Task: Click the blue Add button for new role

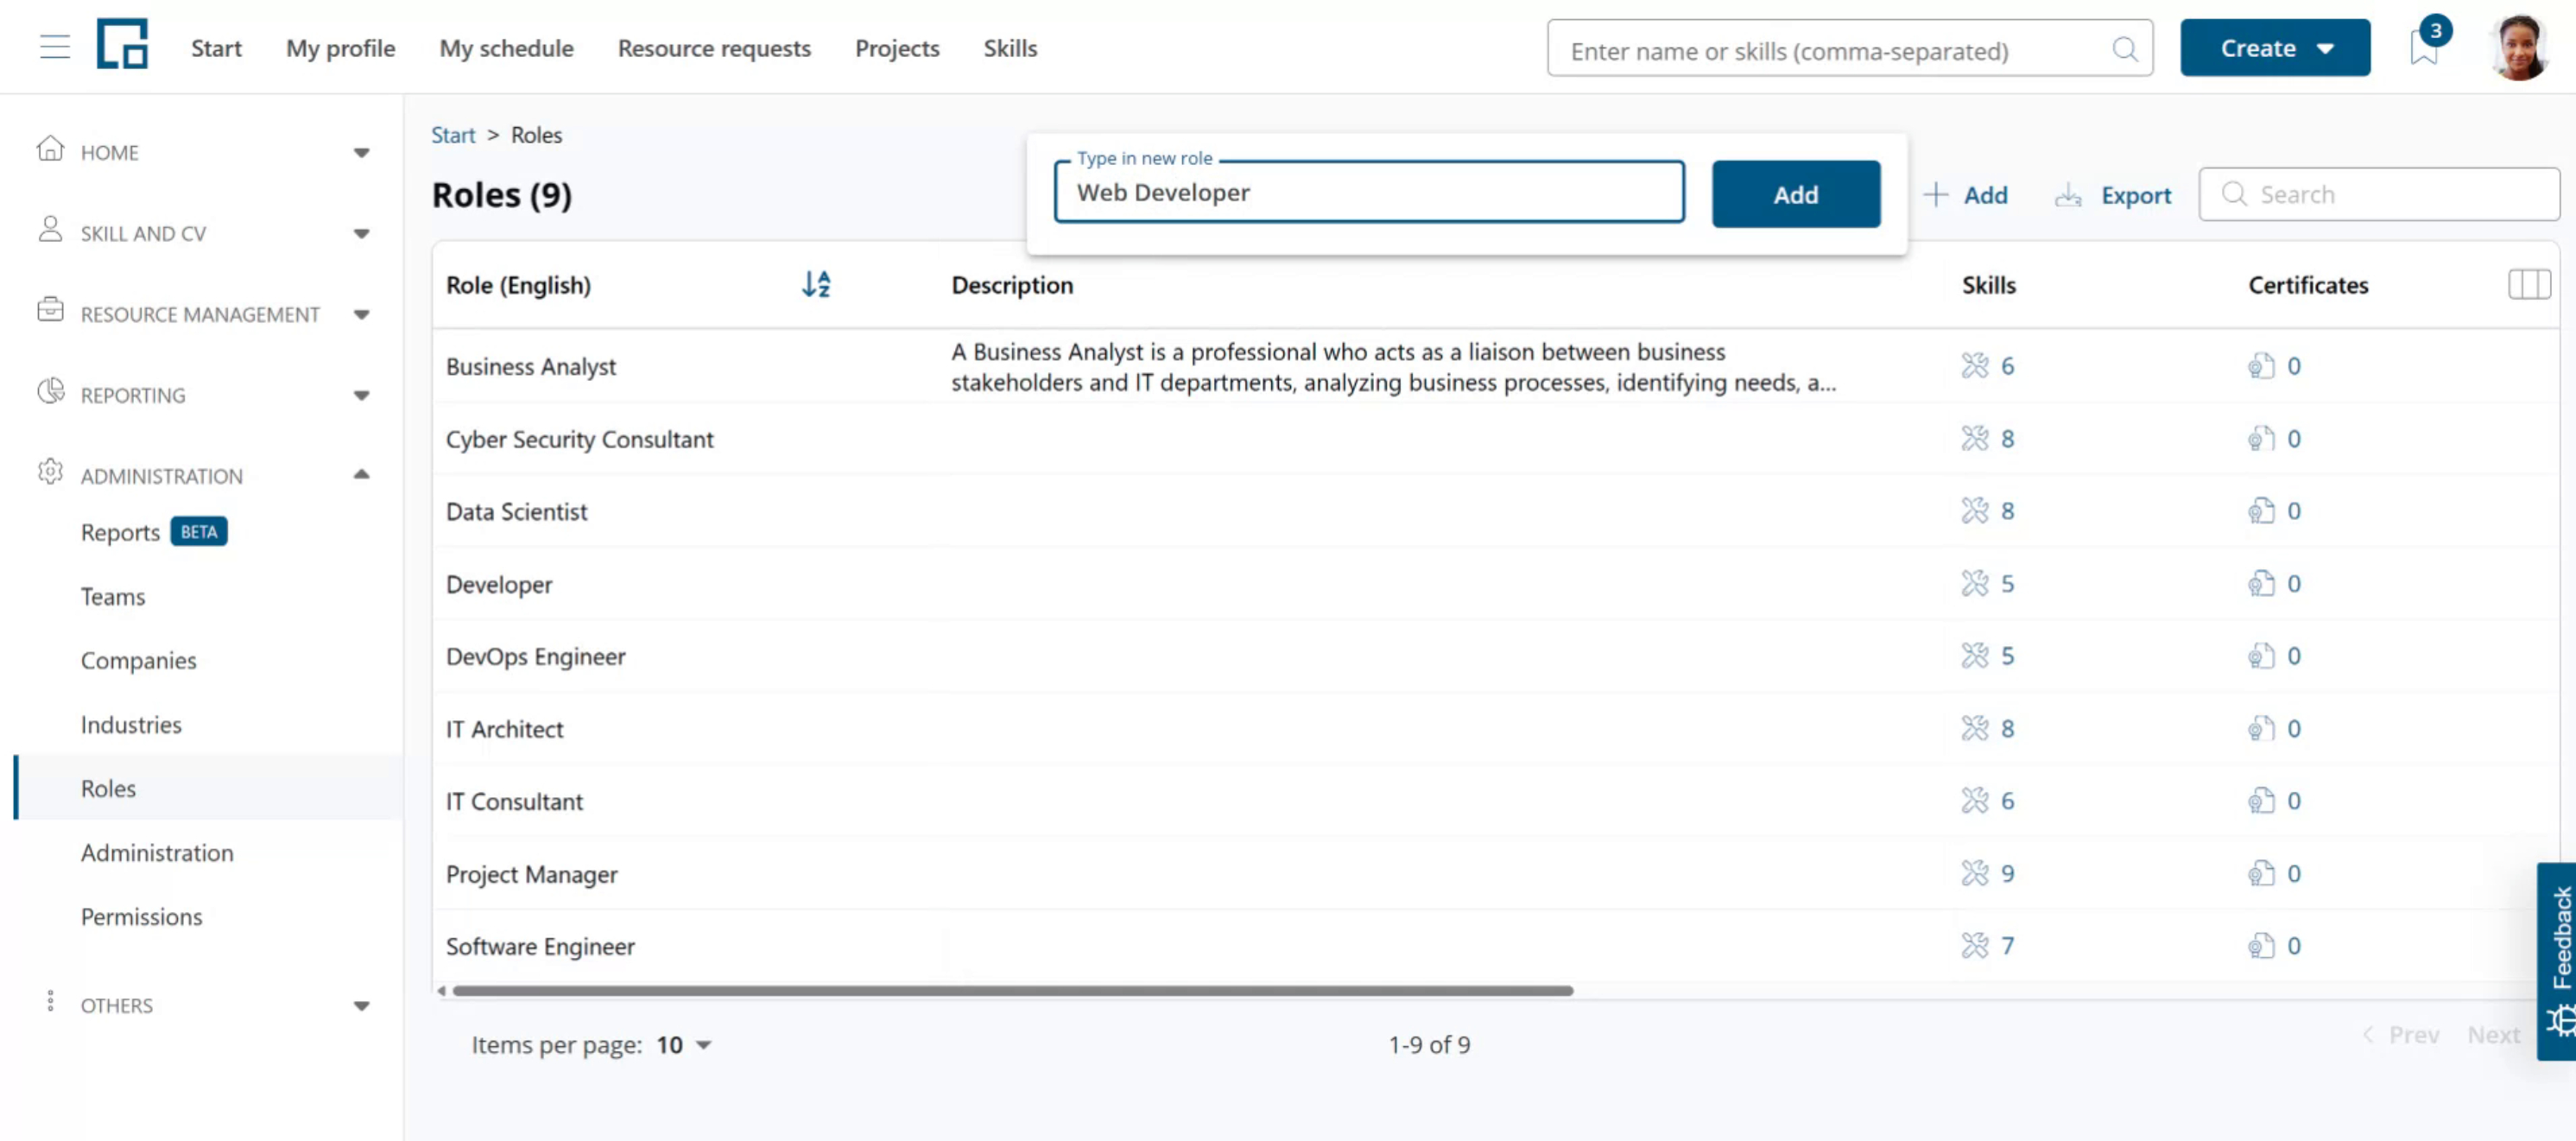Action: pyautogui.click(x=1796, y=194)
